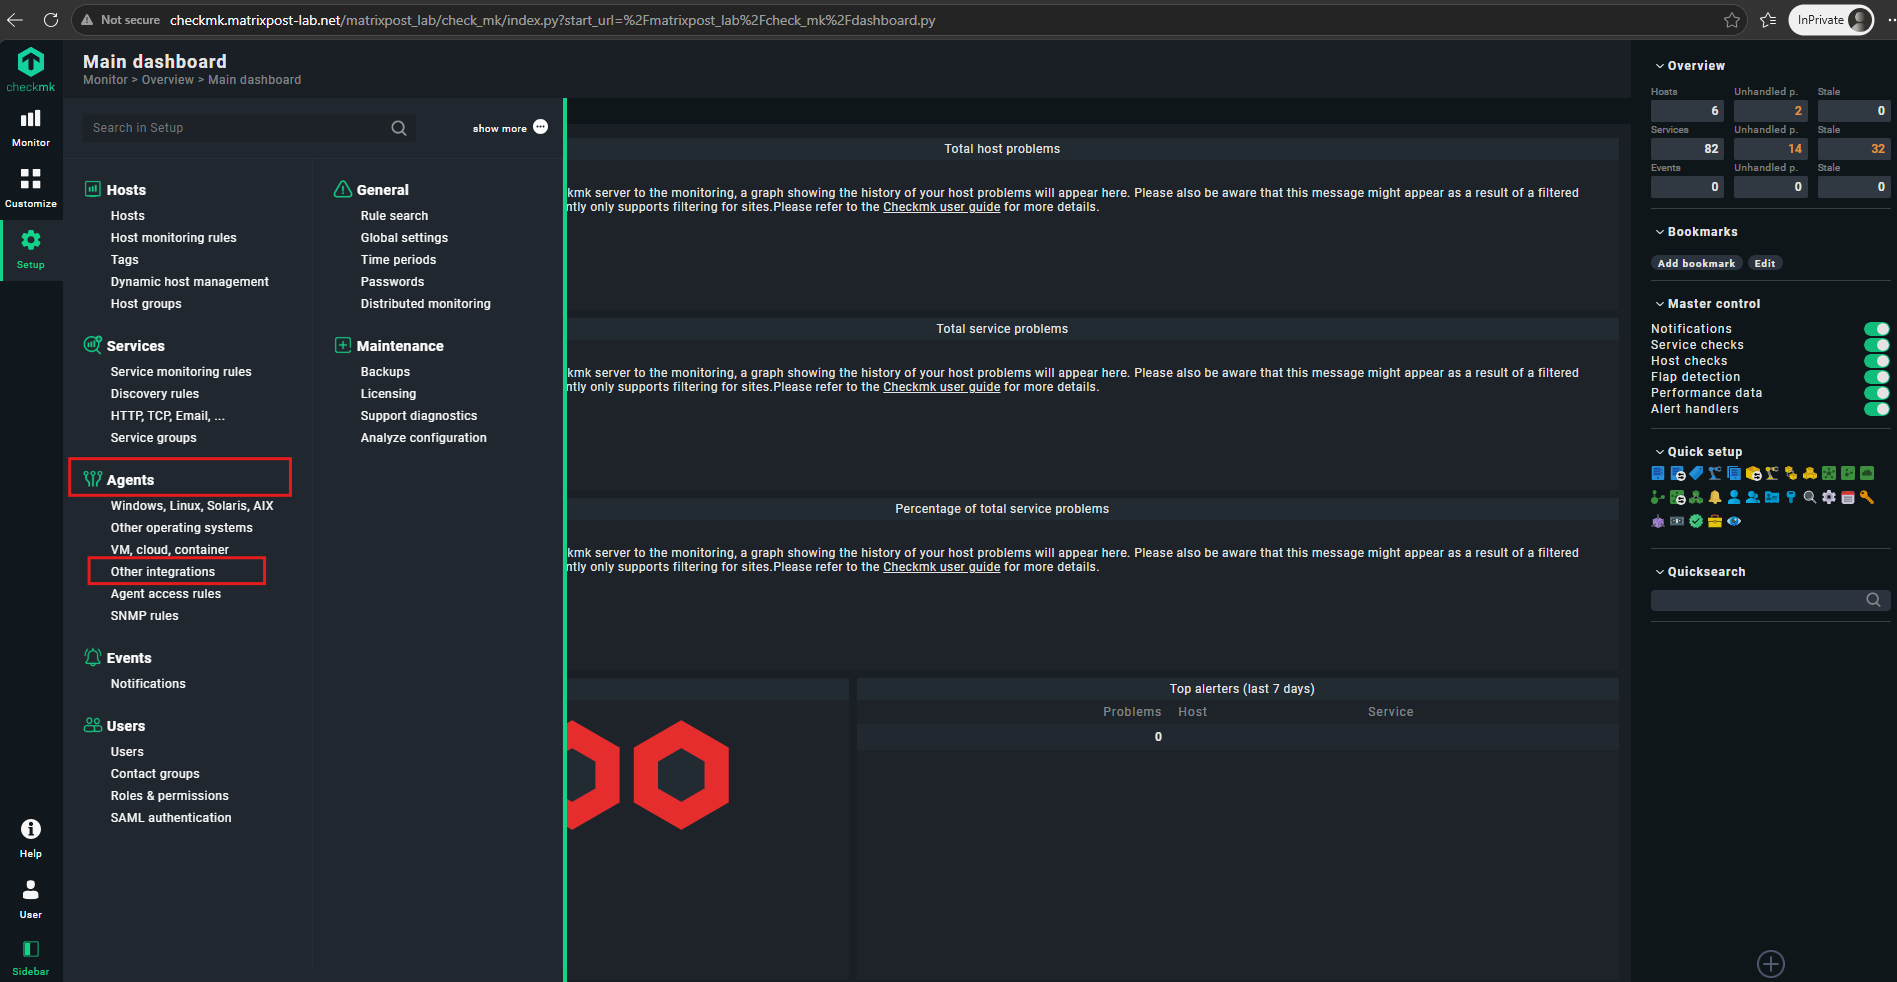The image size is (1897, 982).
Task: Open the User profile icon
Action: pos(31,889)
